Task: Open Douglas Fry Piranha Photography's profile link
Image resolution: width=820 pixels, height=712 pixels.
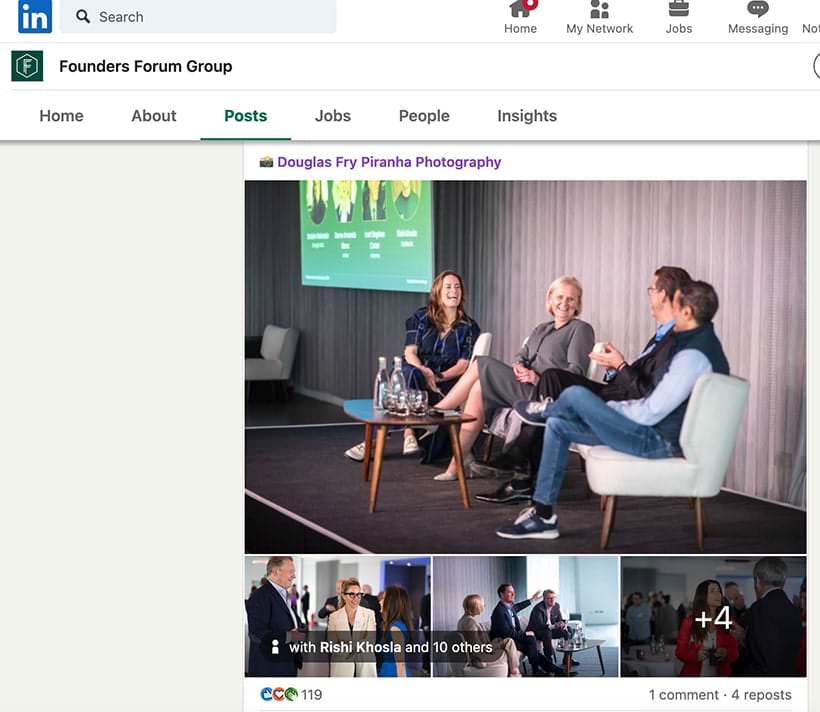Action: tap(390, 161)
